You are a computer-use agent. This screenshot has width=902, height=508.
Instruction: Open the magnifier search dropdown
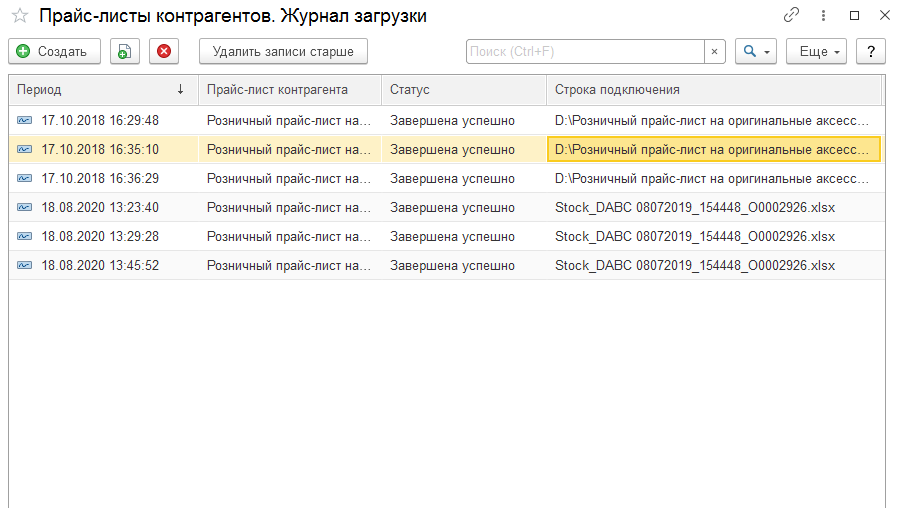pyautogui.click(x=756, y=51)
